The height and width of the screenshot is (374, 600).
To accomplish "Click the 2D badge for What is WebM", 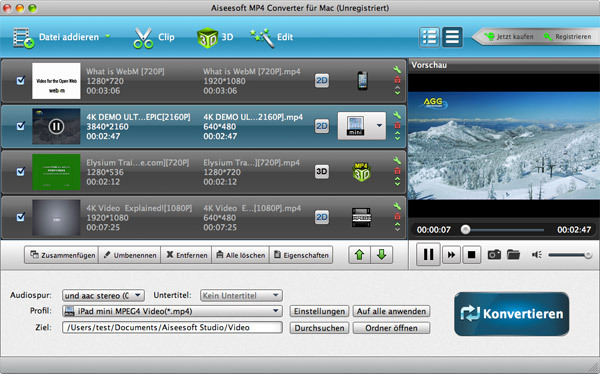I will click(x=322, y=80).
